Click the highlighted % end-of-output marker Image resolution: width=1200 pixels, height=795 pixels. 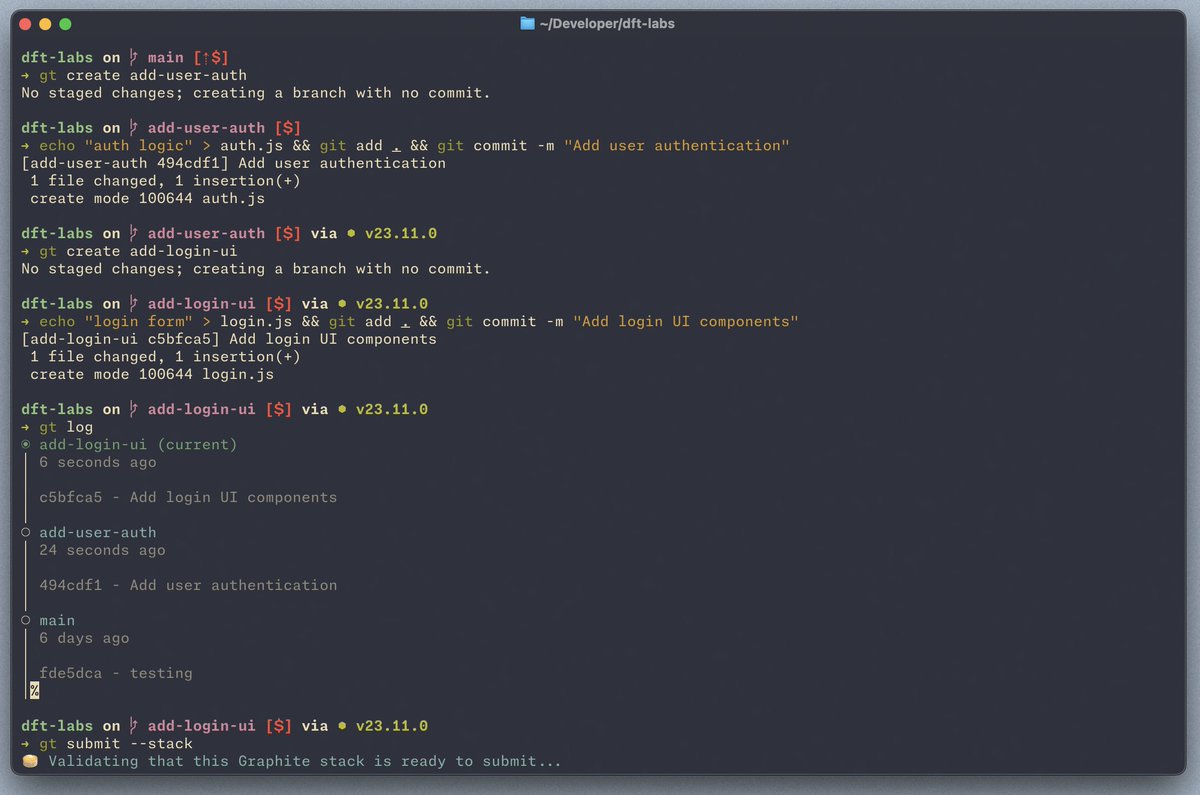pyautogui.click(x=34, y=690)
